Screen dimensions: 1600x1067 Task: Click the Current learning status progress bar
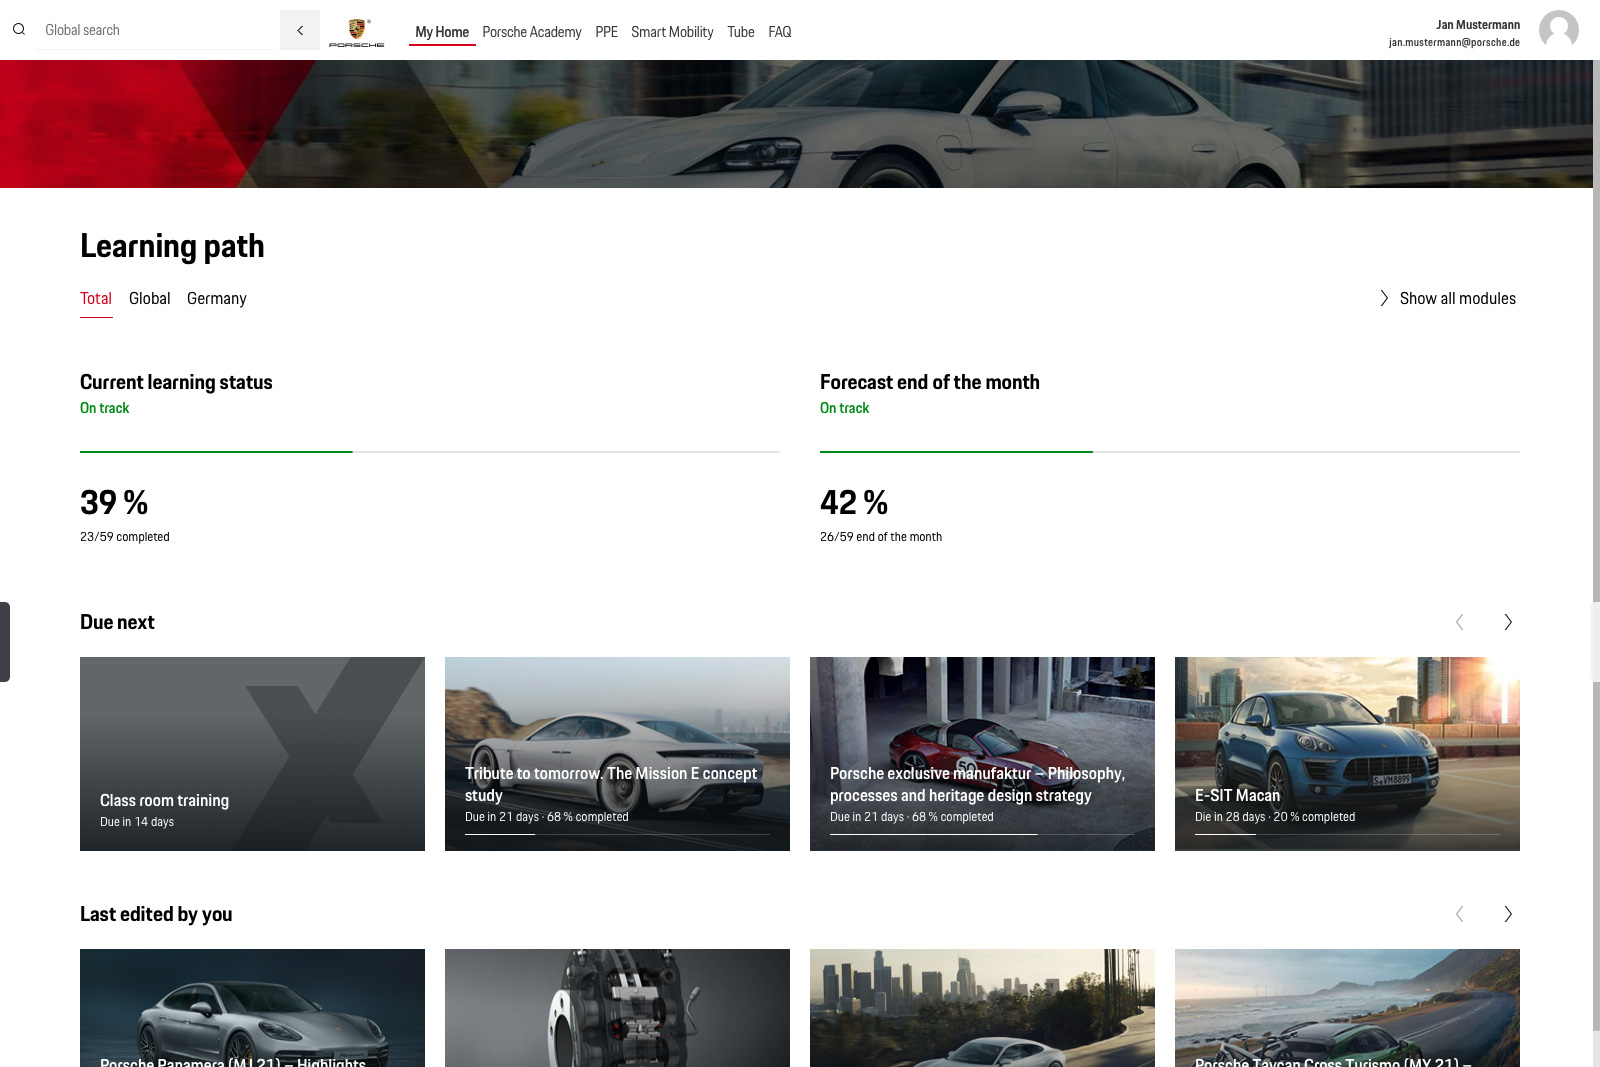[430, 452]
